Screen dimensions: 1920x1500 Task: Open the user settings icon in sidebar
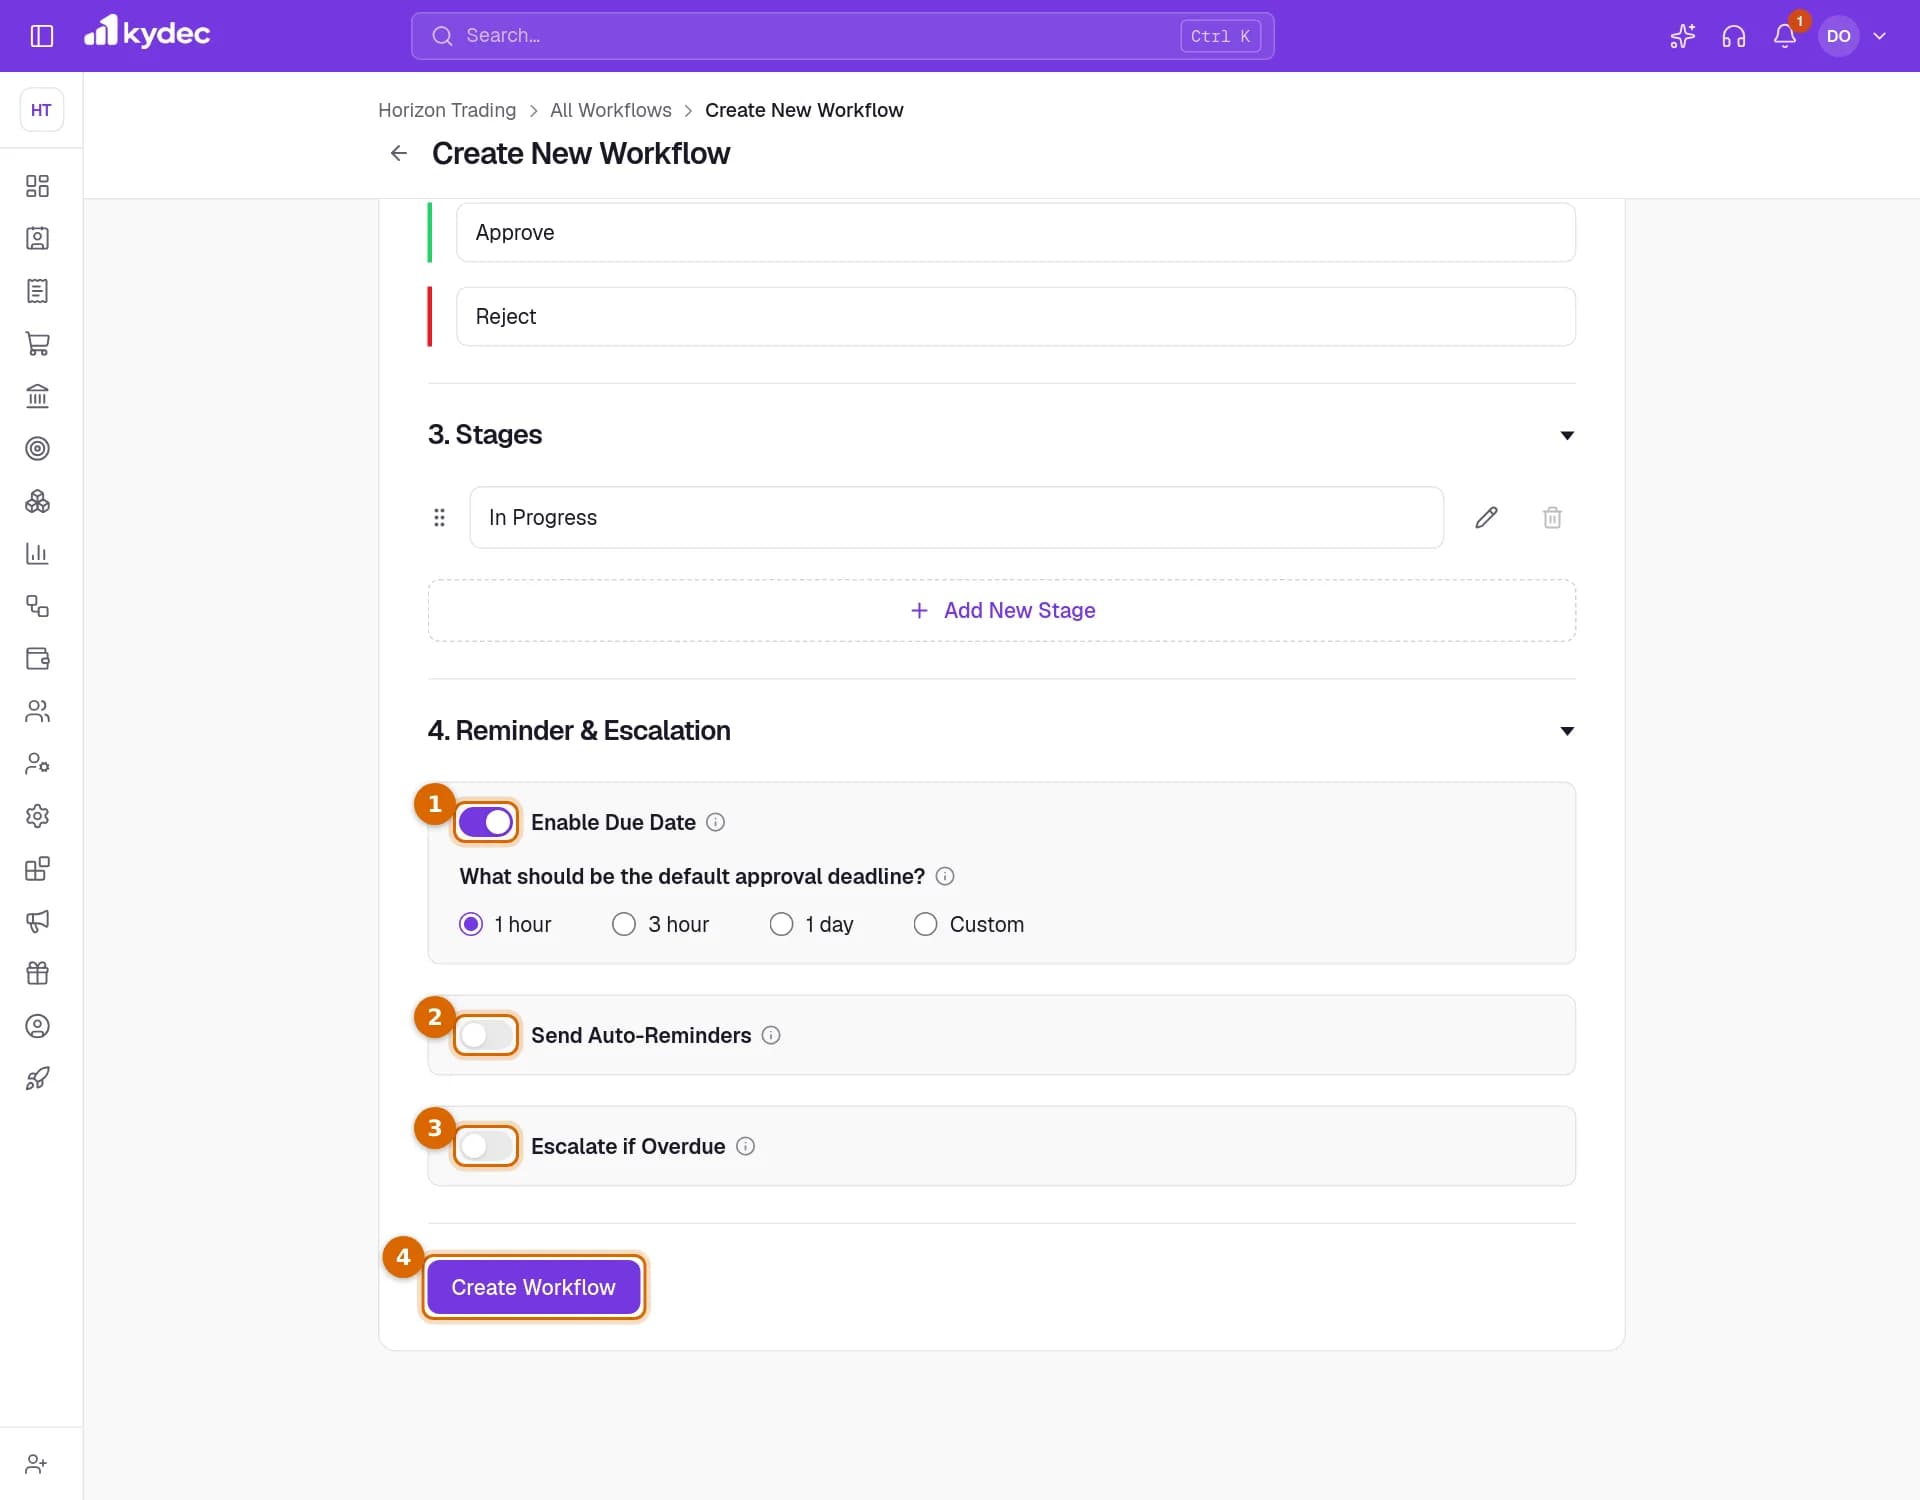click(37, 763)
